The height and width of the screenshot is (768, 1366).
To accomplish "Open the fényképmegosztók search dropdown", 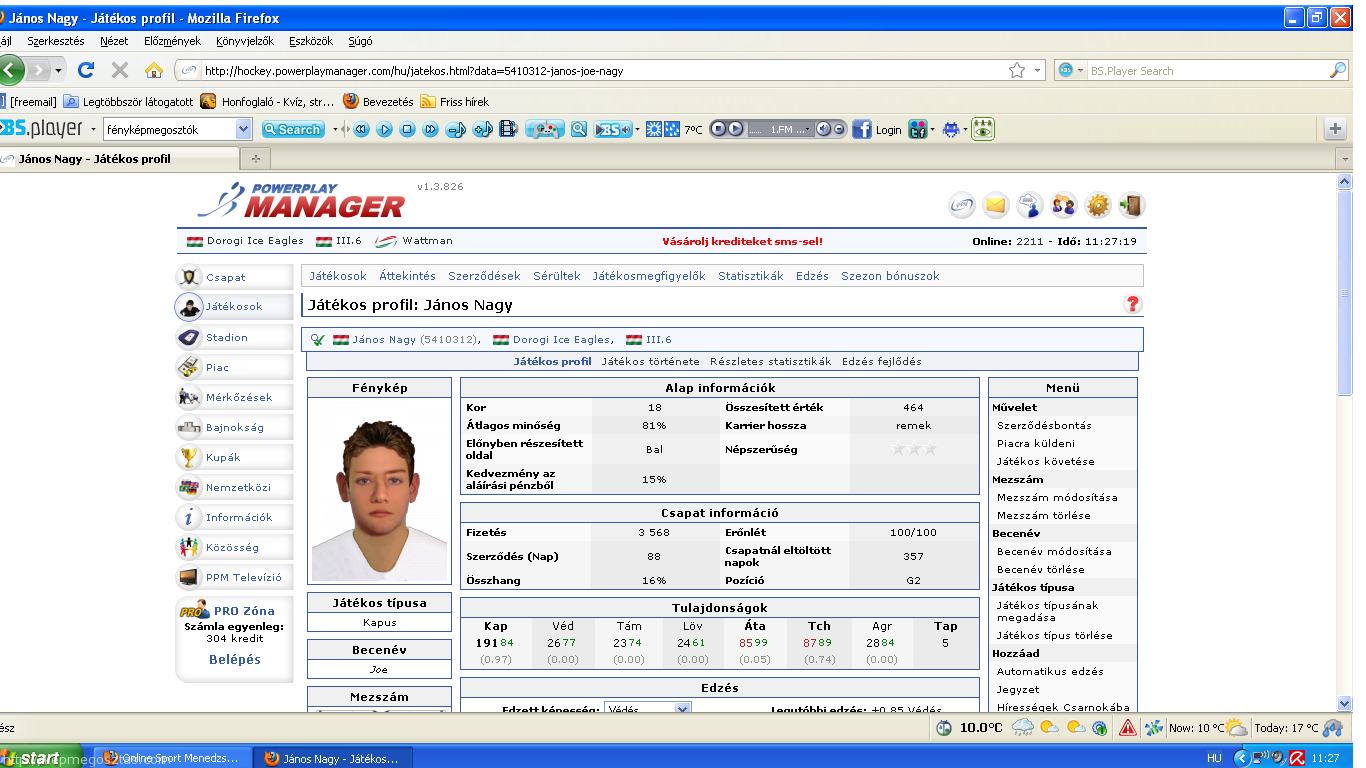I will point(244,129).
